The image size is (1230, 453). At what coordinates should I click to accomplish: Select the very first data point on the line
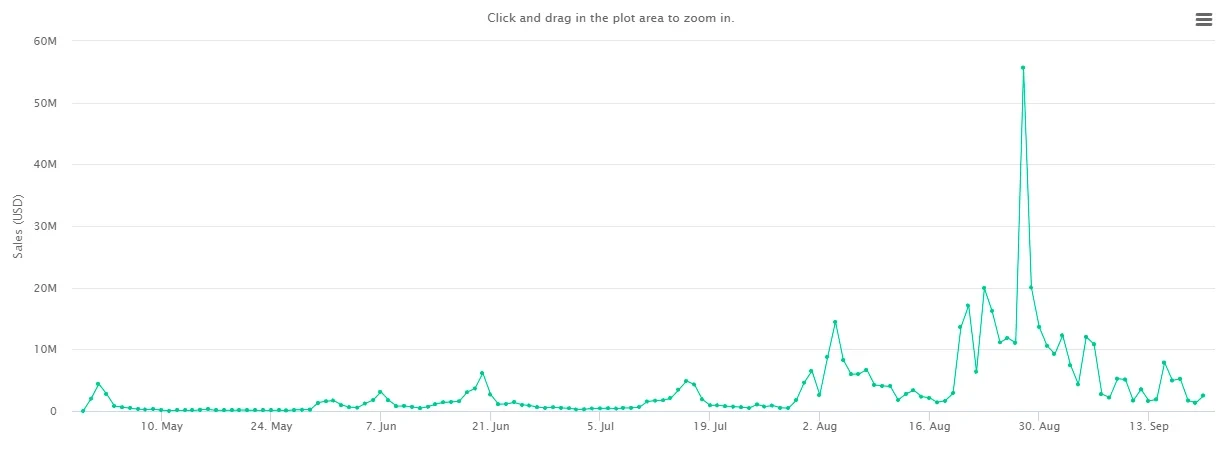(x=83, y=411)
